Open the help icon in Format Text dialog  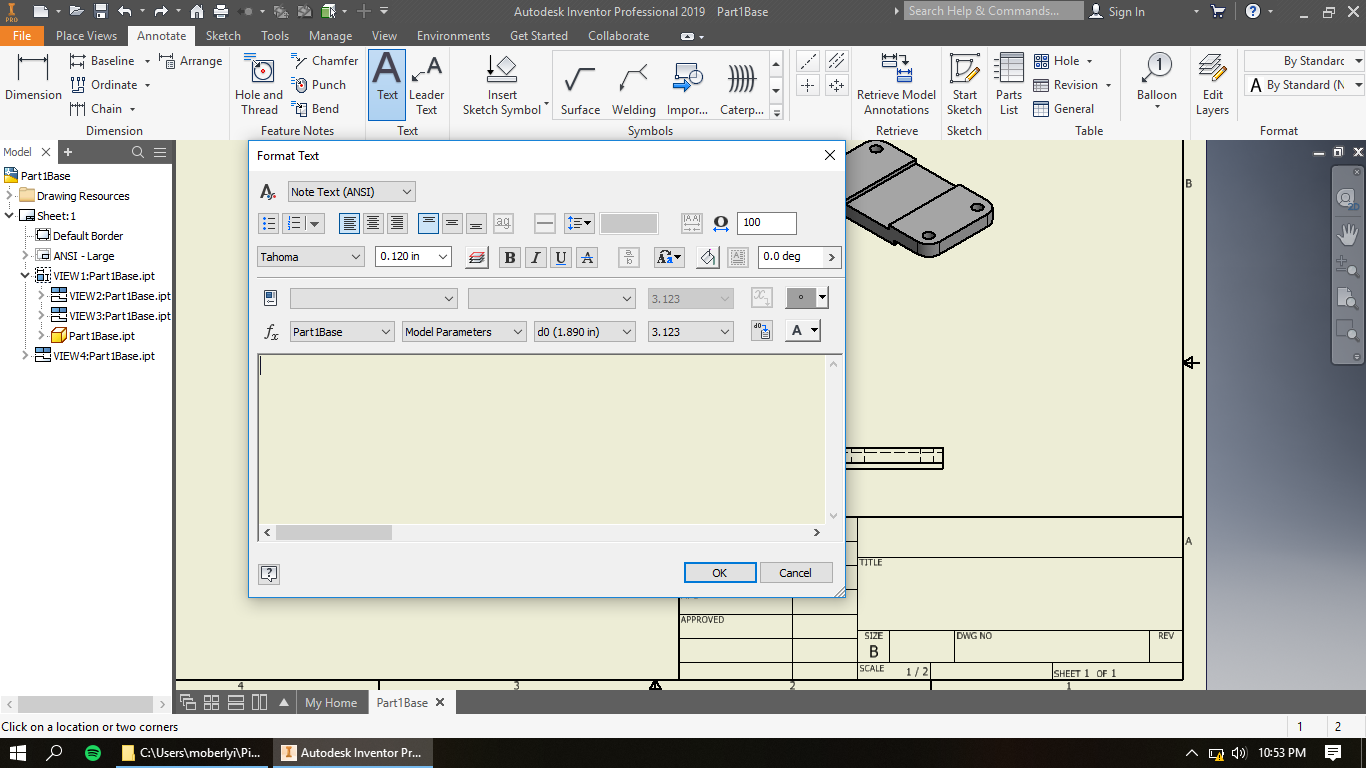click(x=269, y=573)
